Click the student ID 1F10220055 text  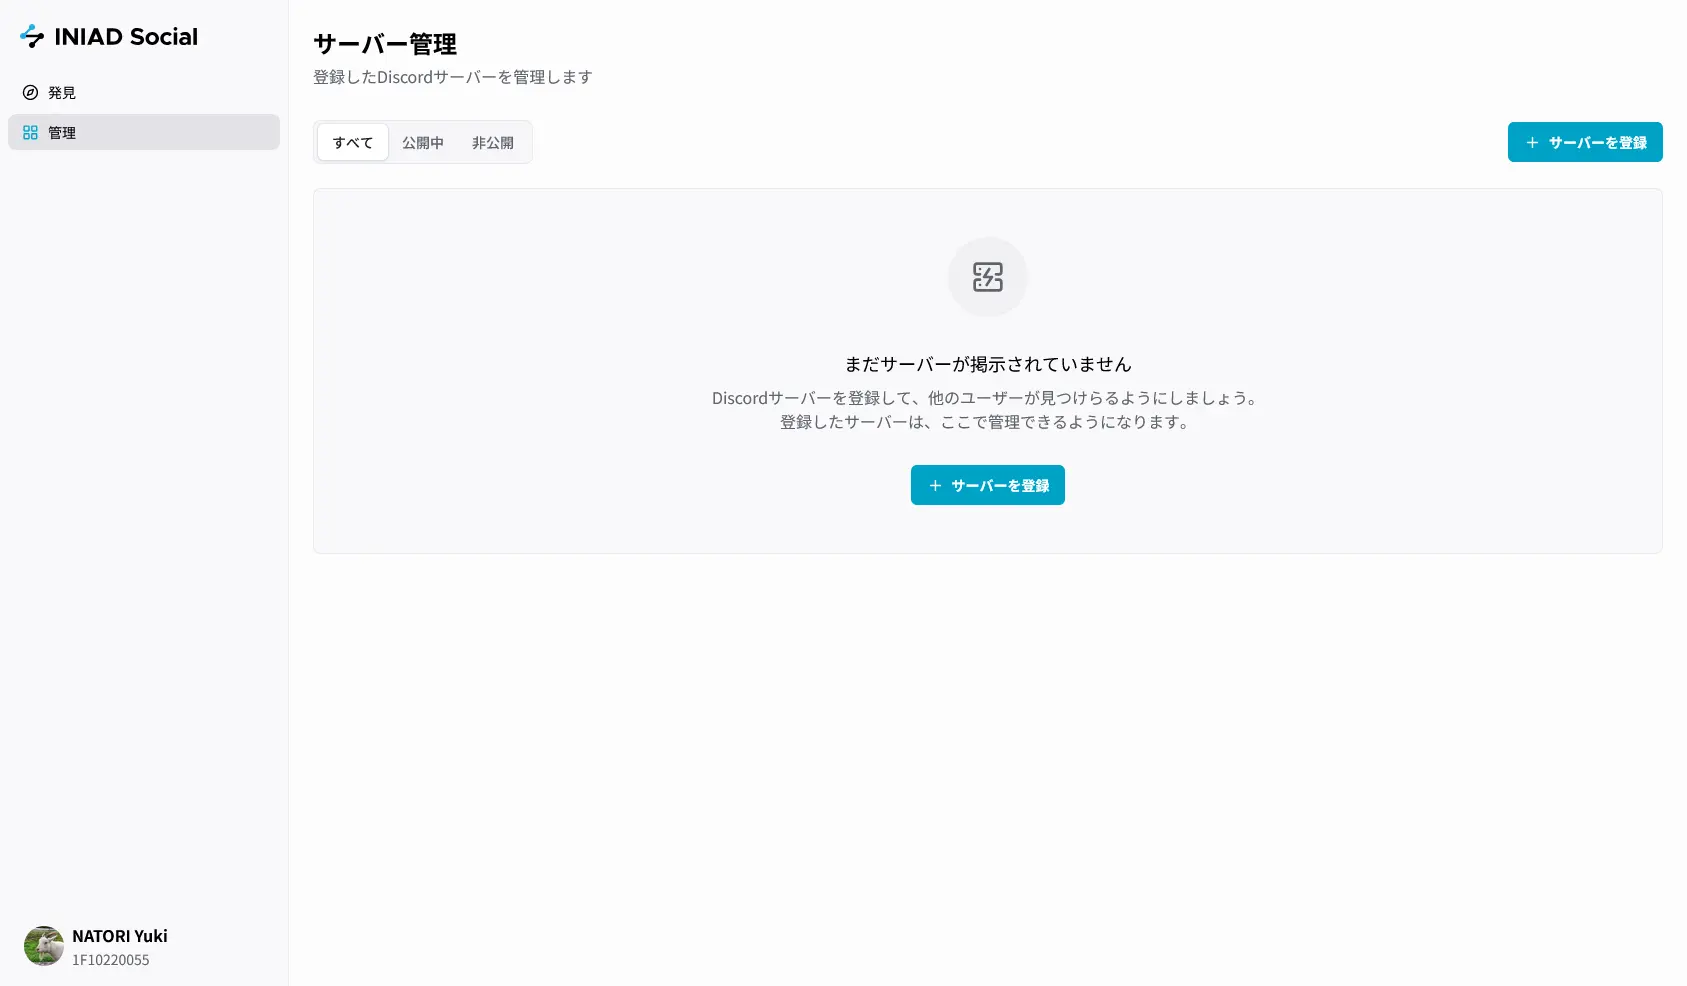pyautogui.click(x=110, y=959)
